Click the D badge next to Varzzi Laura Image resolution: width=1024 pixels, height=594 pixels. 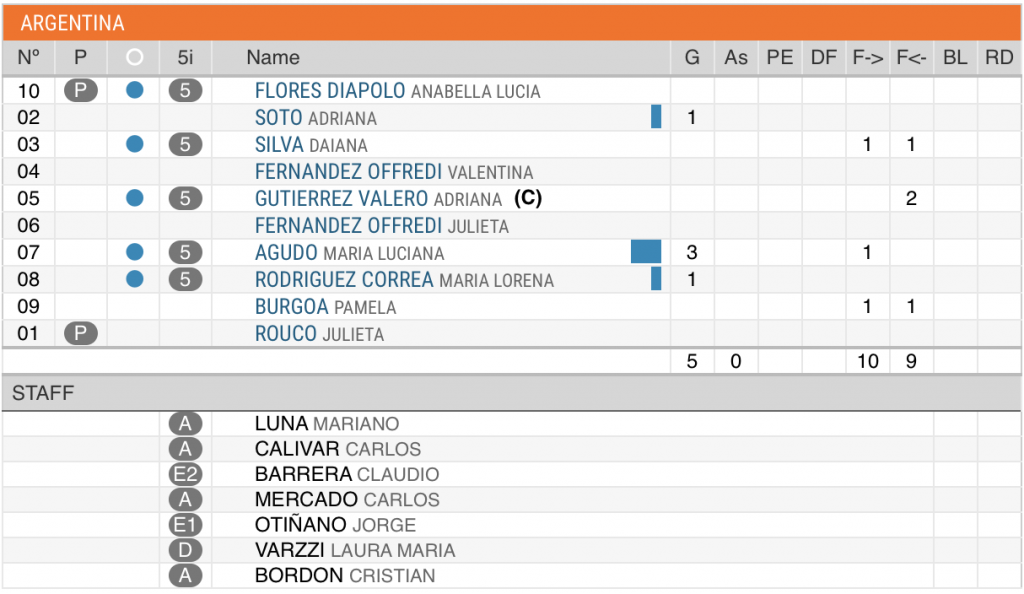[185, 550]
